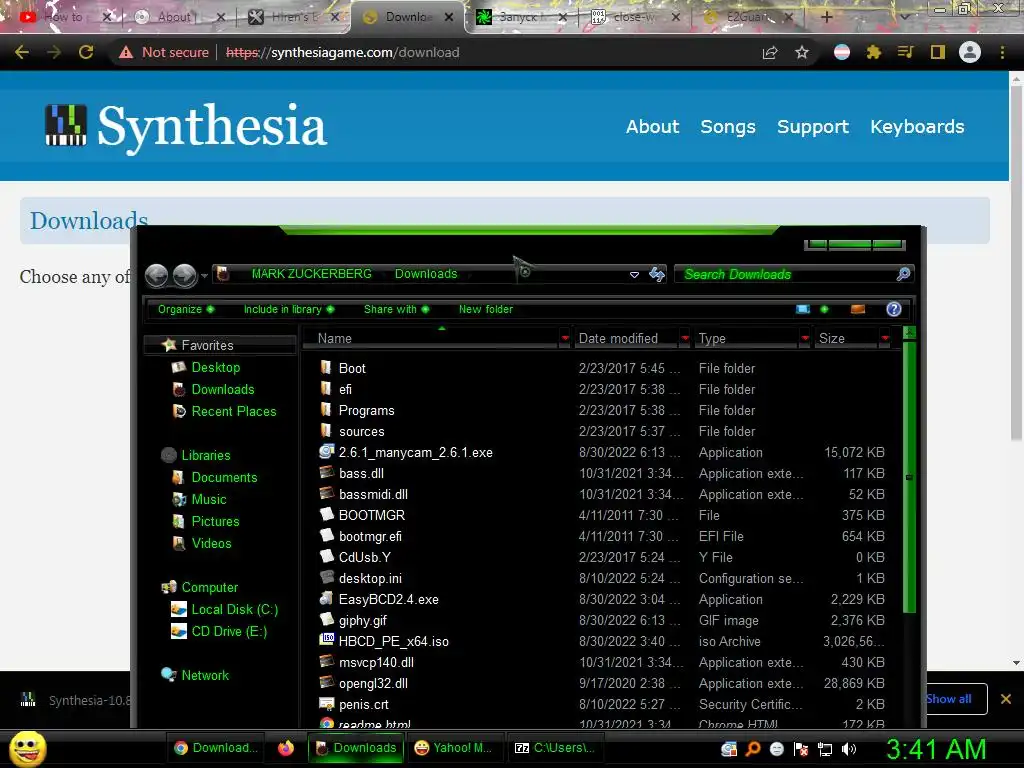Switch to the Hiren's browser tab
The height and width of the screenshot is (768, 1024).
294,17
